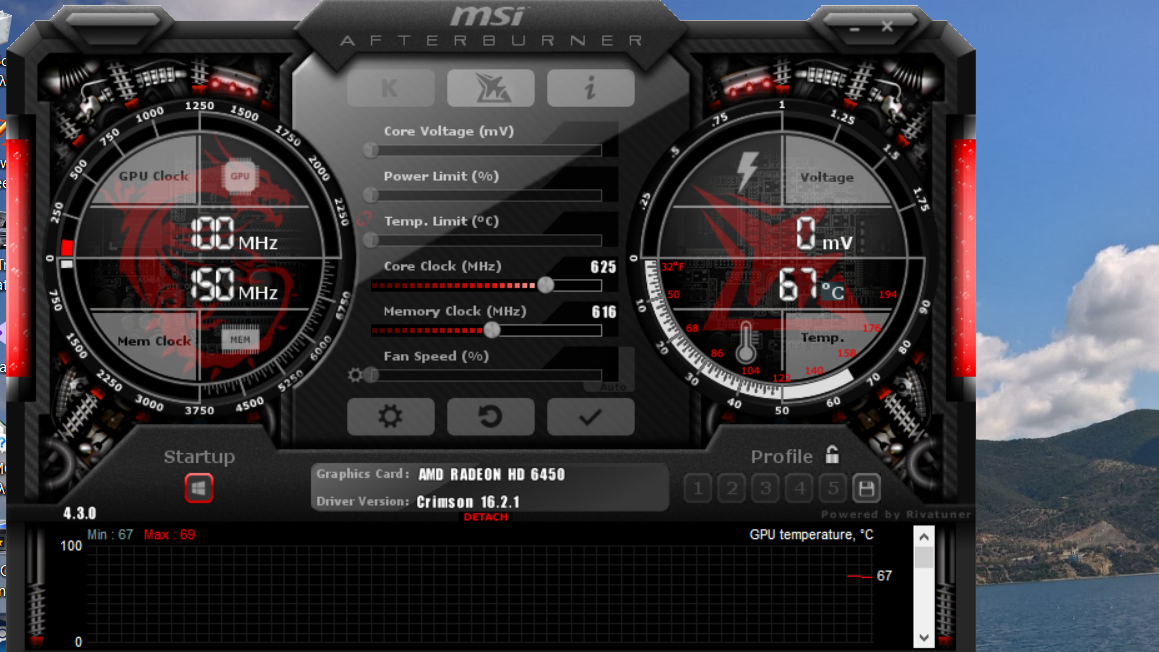Click the Core Clock slider handle

(x=545, y=285)
